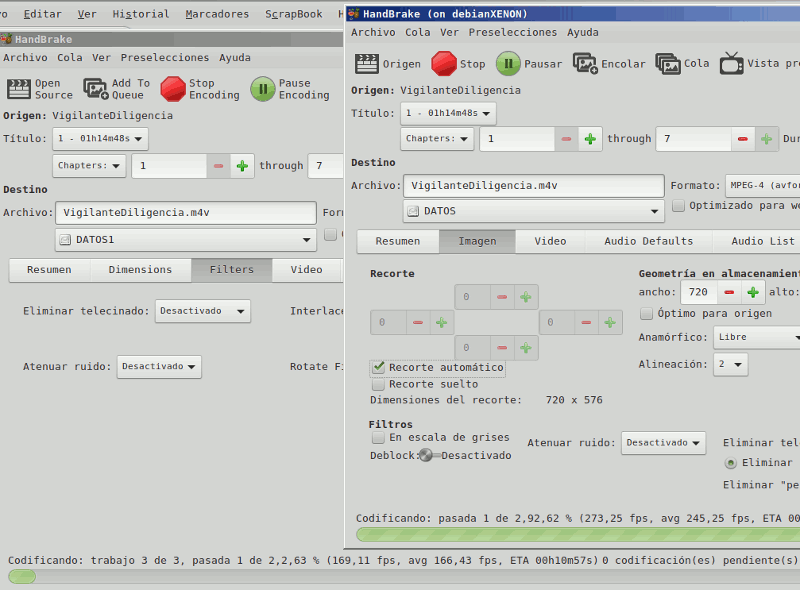Open Título dropdown in left window
This screenshot has width=800, height=590.
(x=101, y=139)
